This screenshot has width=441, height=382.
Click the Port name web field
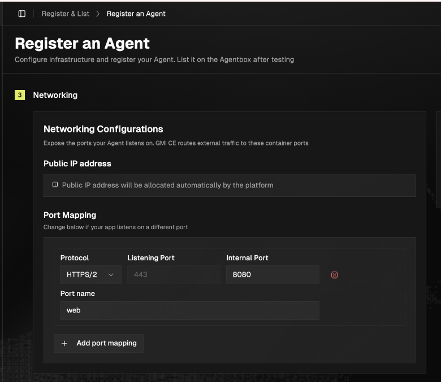point(190,310)
